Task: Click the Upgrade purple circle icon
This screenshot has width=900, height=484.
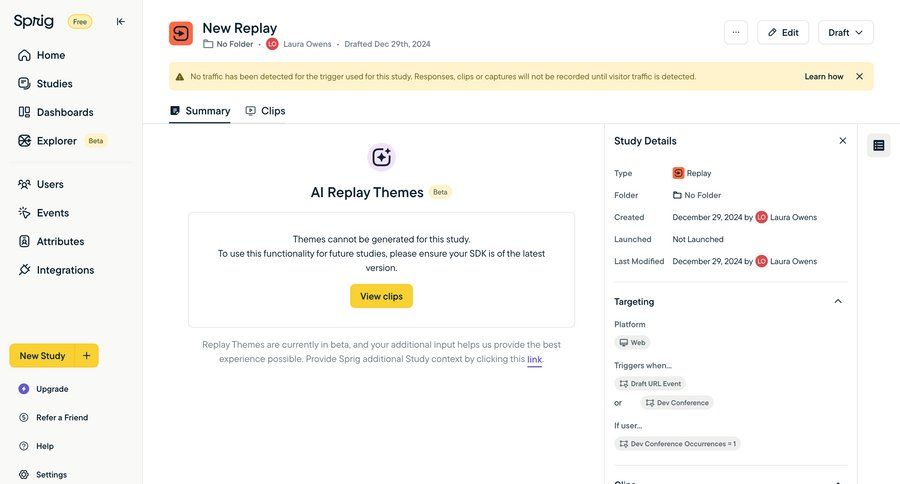Action: (x=24, y=389)
